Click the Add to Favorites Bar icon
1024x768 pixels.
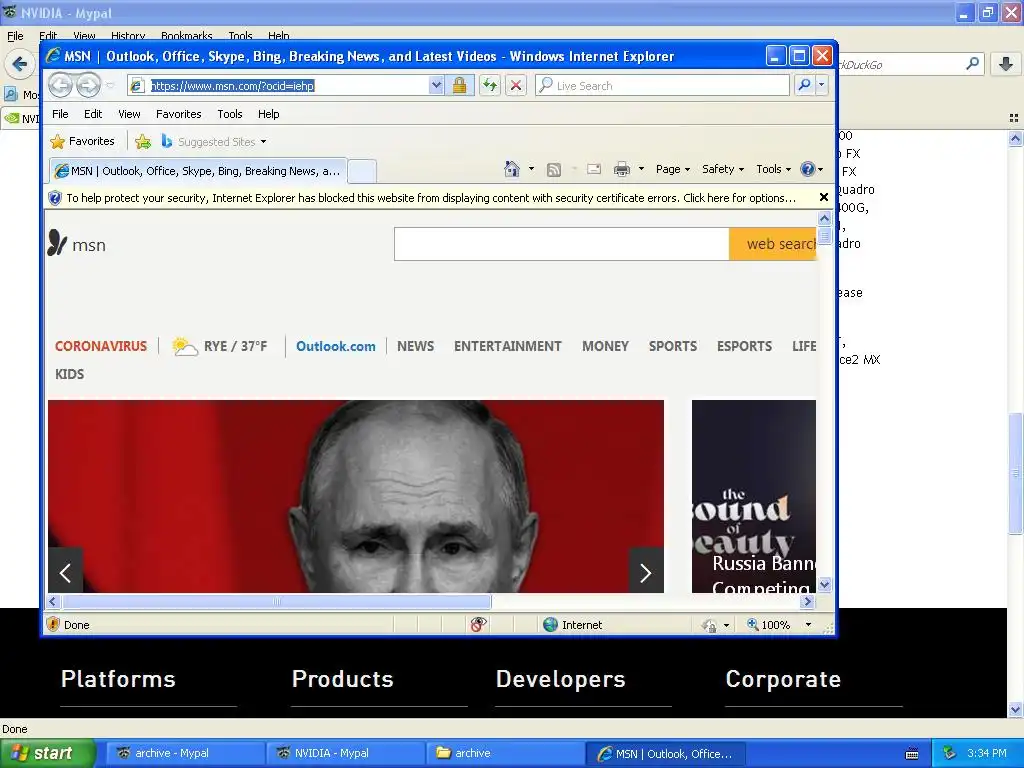click(142, 141)
